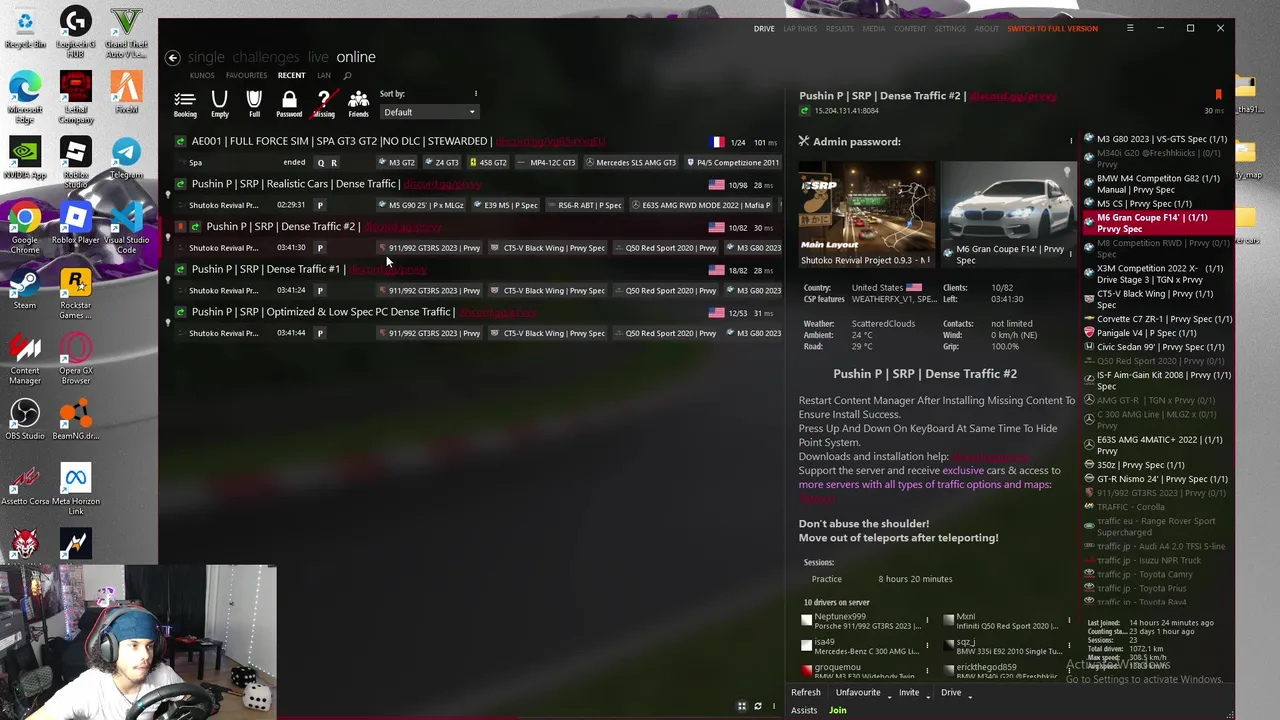Toggle the Booking filter icon

coord(185,104)
